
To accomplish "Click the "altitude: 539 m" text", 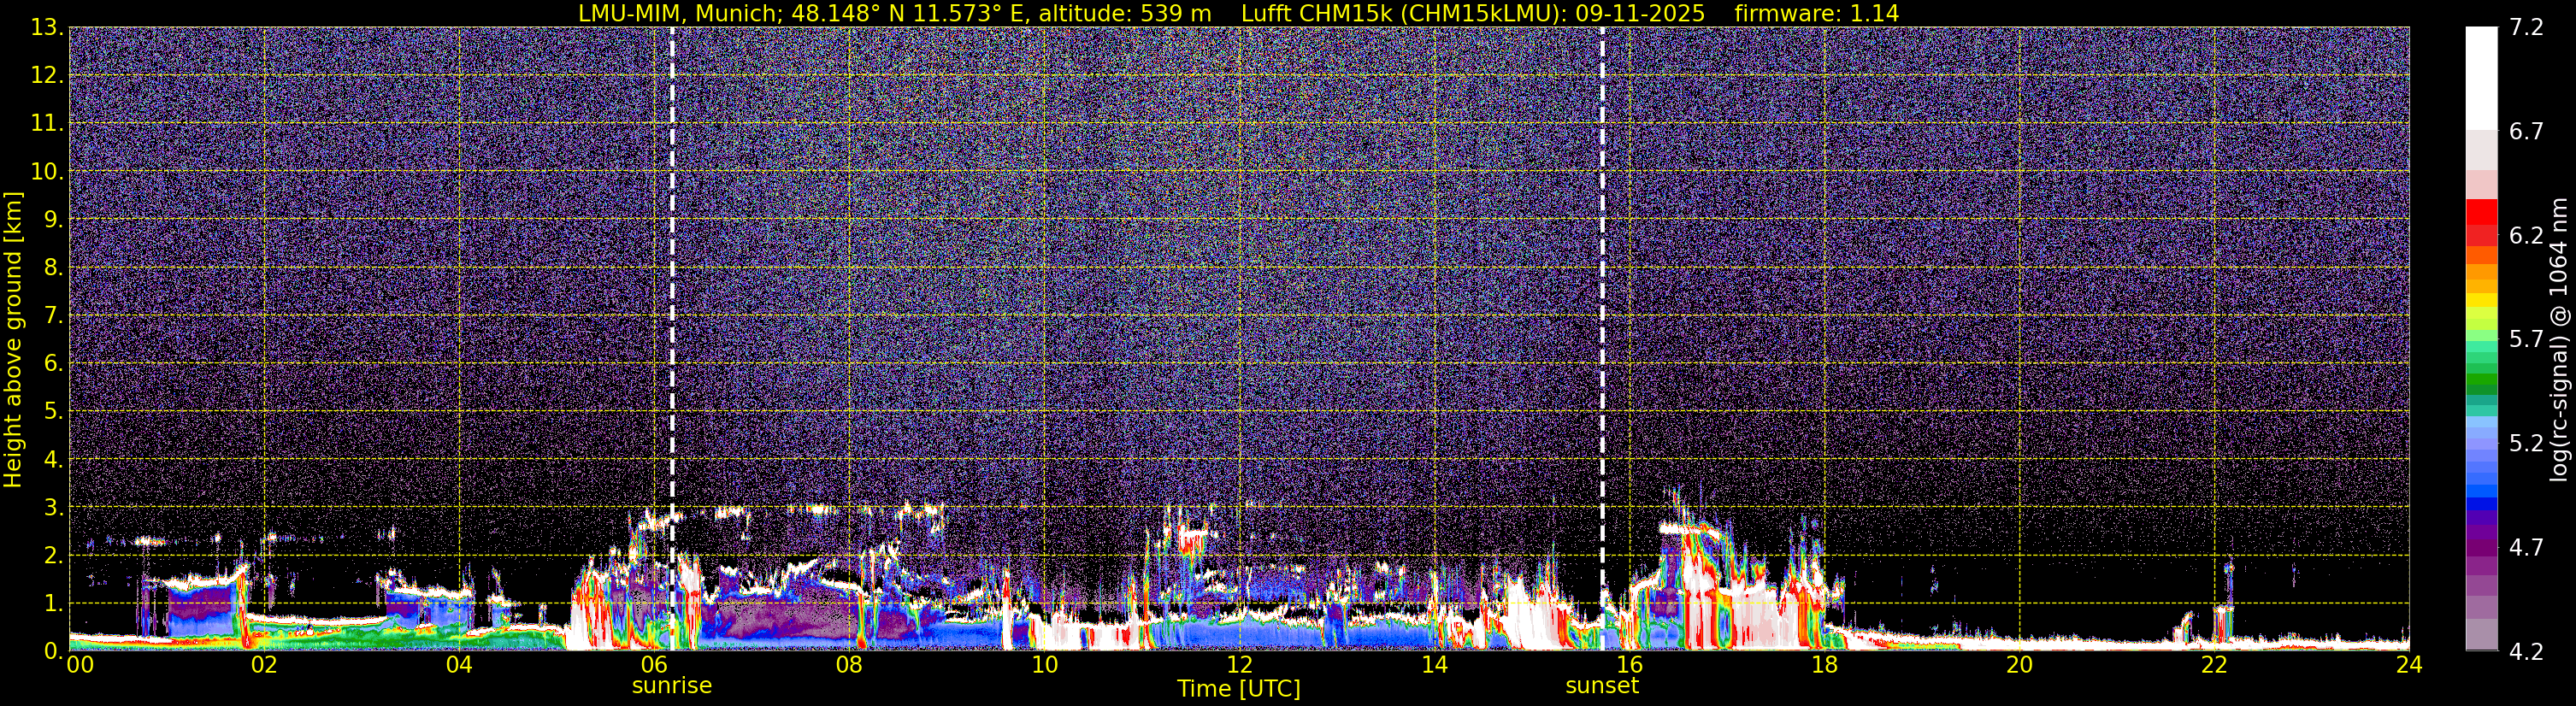I will pos(1124,13).
